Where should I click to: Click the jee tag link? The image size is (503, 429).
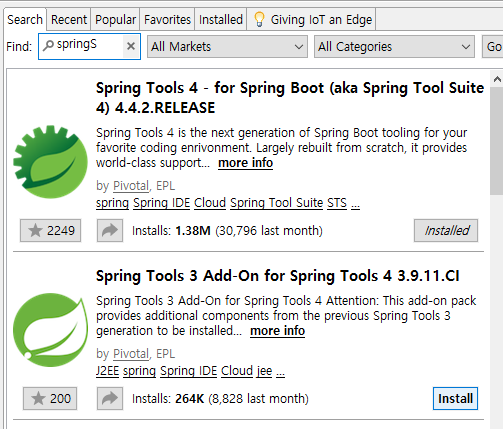264,371
